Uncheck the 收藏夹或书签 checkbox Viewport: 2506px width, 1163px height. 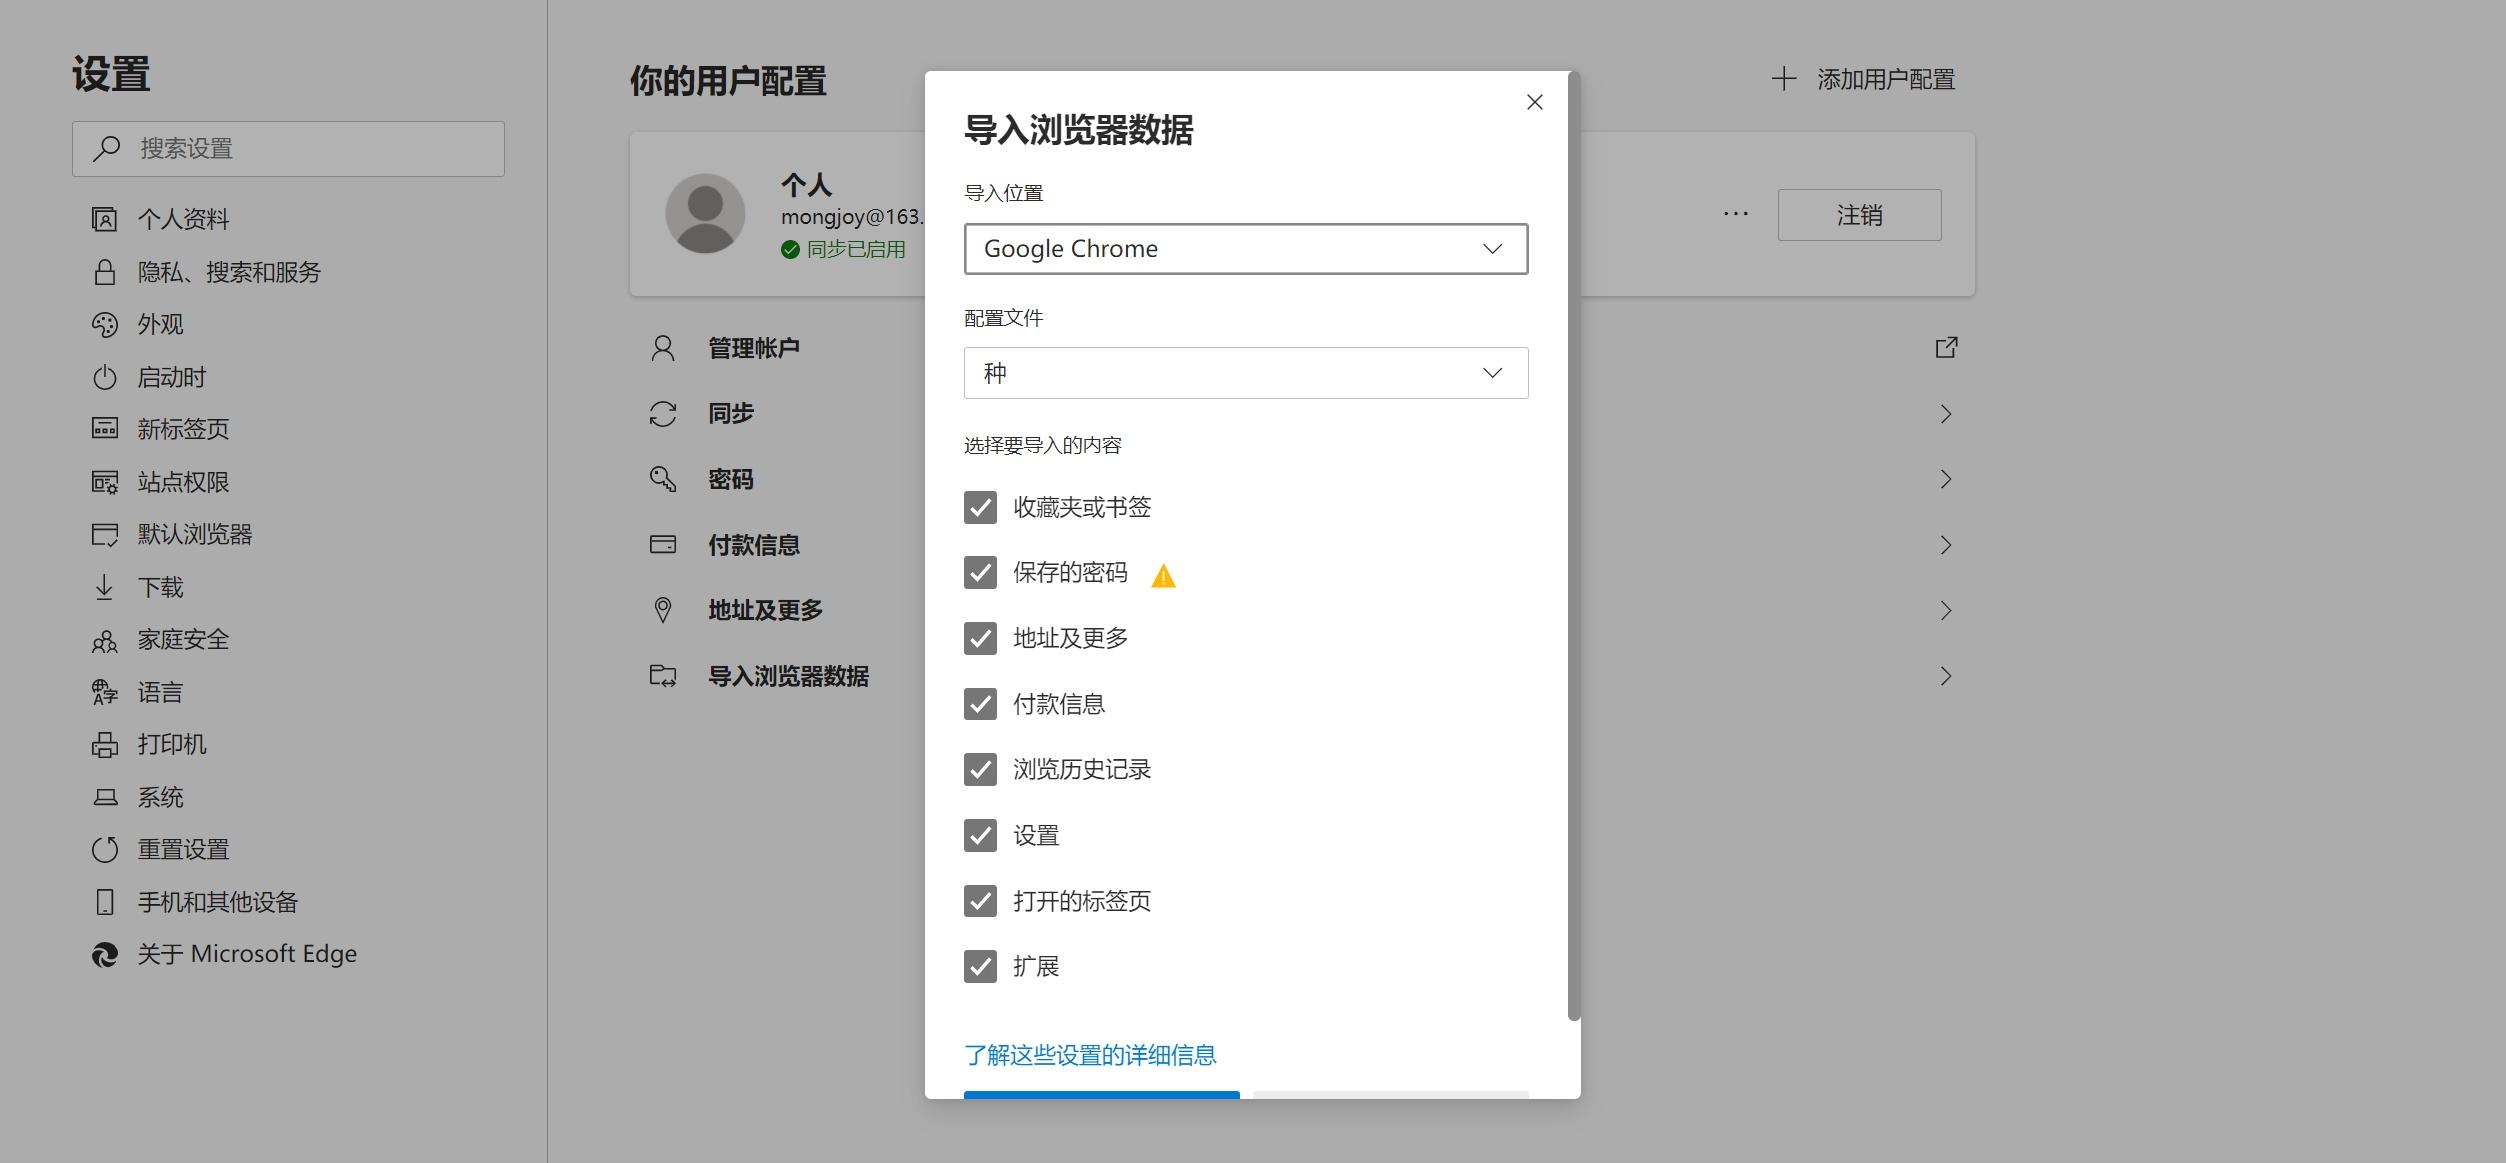980,508
